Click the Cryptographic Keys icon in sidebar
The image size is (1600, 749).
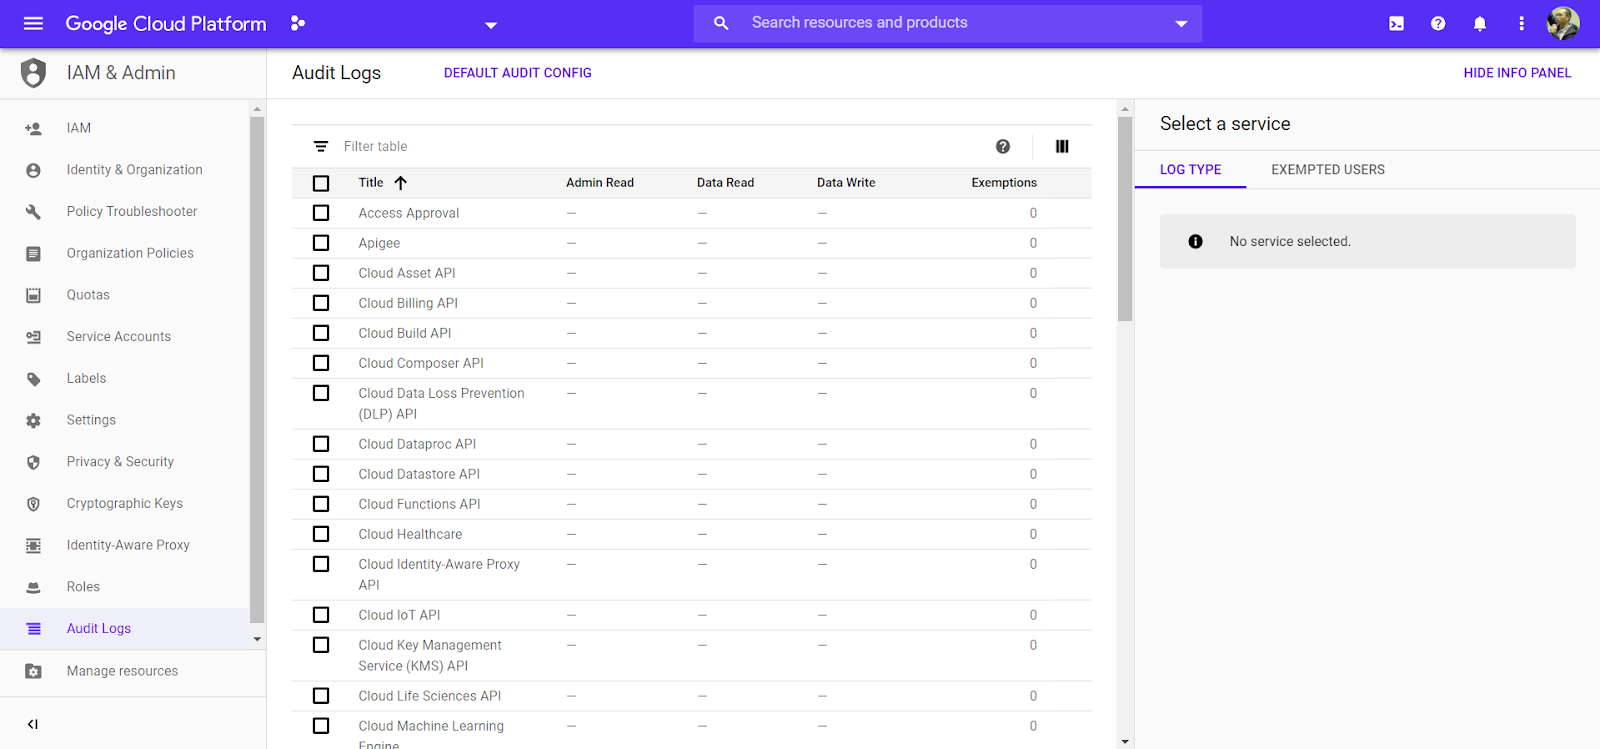tap(33, 504)
